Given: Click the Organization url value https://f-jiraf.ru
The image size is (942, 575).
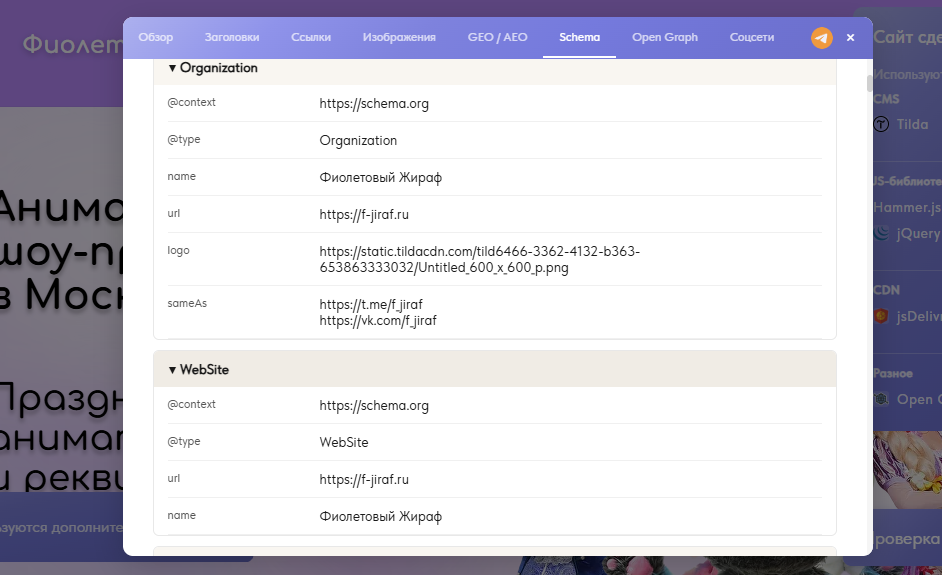Looking at the screenshot, I should coord(364,214).
